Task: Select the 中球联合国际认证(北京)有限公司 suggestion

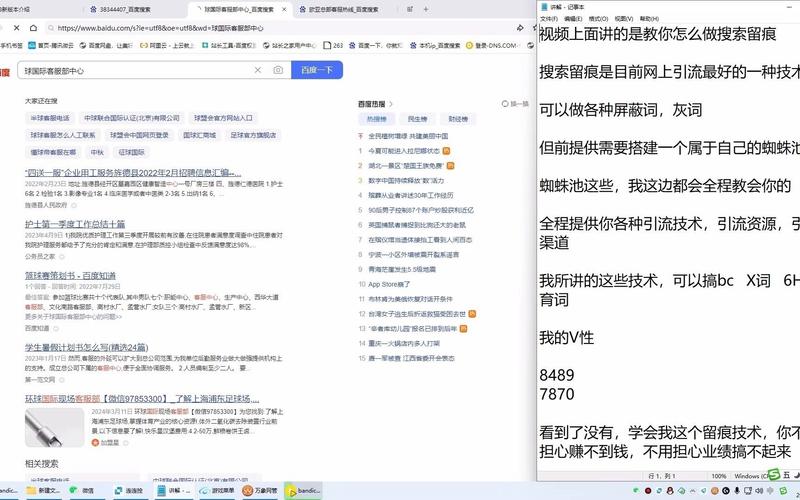Action: pyautogui.click(x=132, y=118)
